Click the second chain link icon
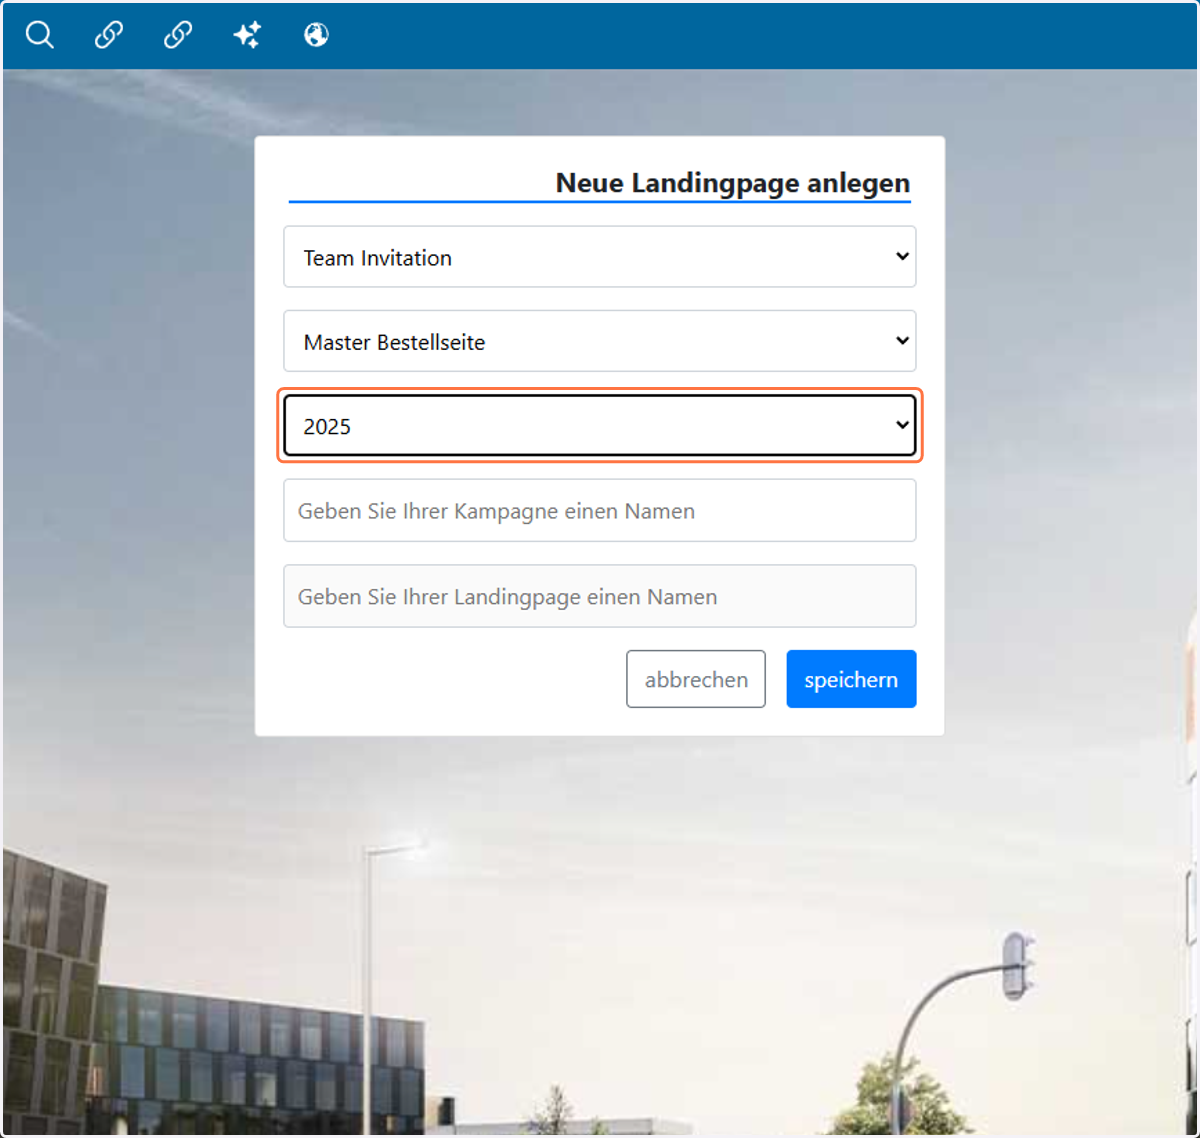The width and height of the screenshot is (1200, 1138). pyautogui.click(x=178, y=35)
